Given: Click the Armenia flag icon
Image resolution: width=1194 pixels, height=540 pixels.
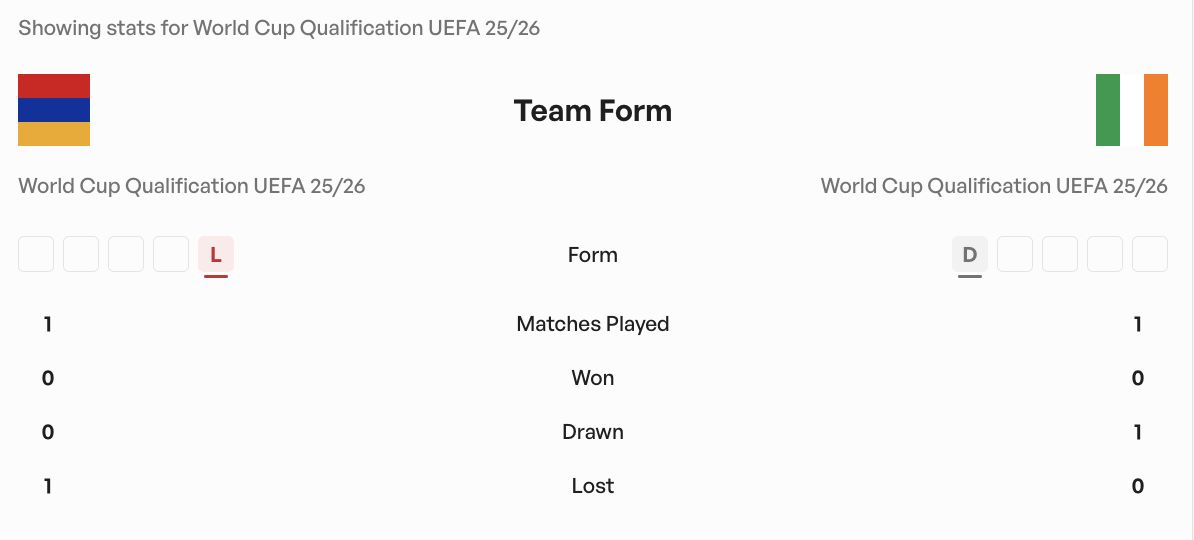Looking at the screenshot, I should [54, 110].
